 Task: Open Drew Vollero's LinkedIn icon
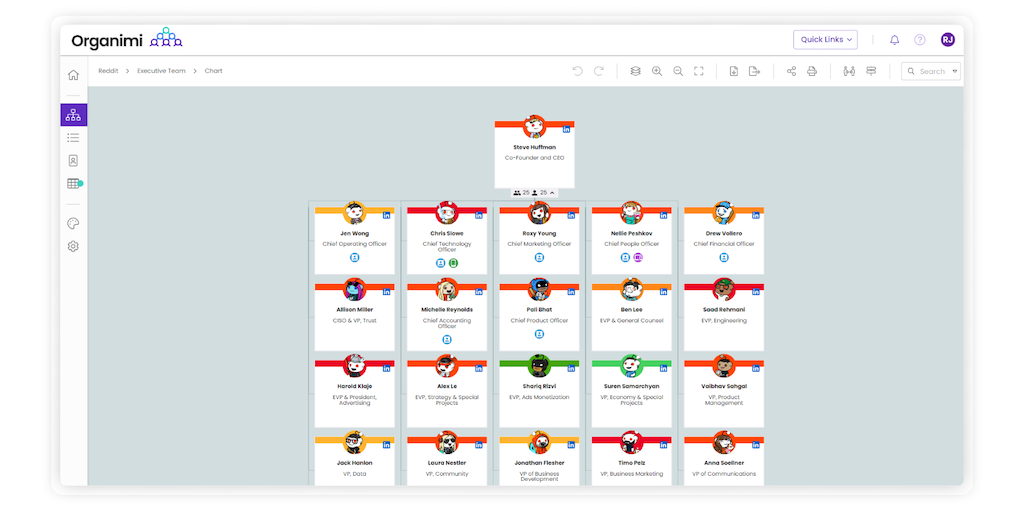[x=756, y=216]
